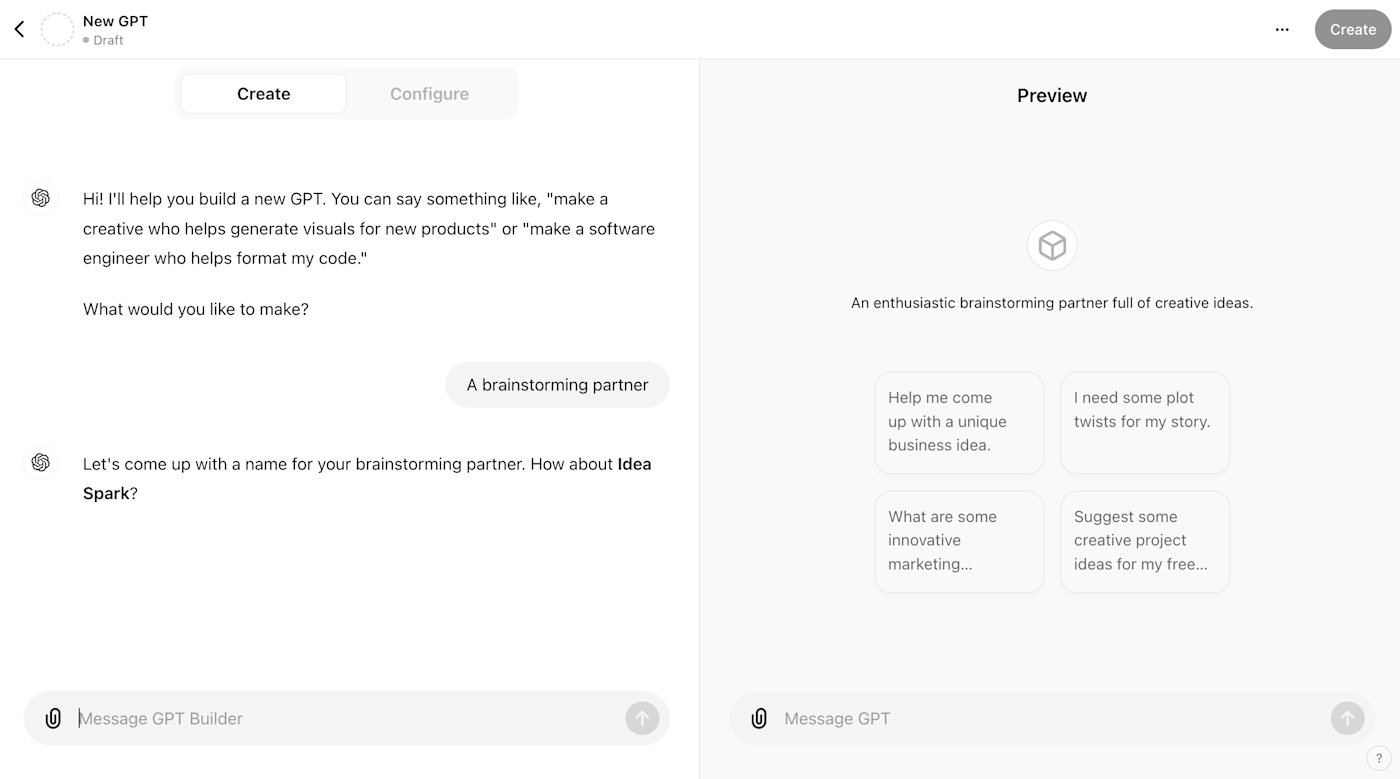Switch to the Configure tab
Screen dimensions: 1400x779
tap(429, 94)
